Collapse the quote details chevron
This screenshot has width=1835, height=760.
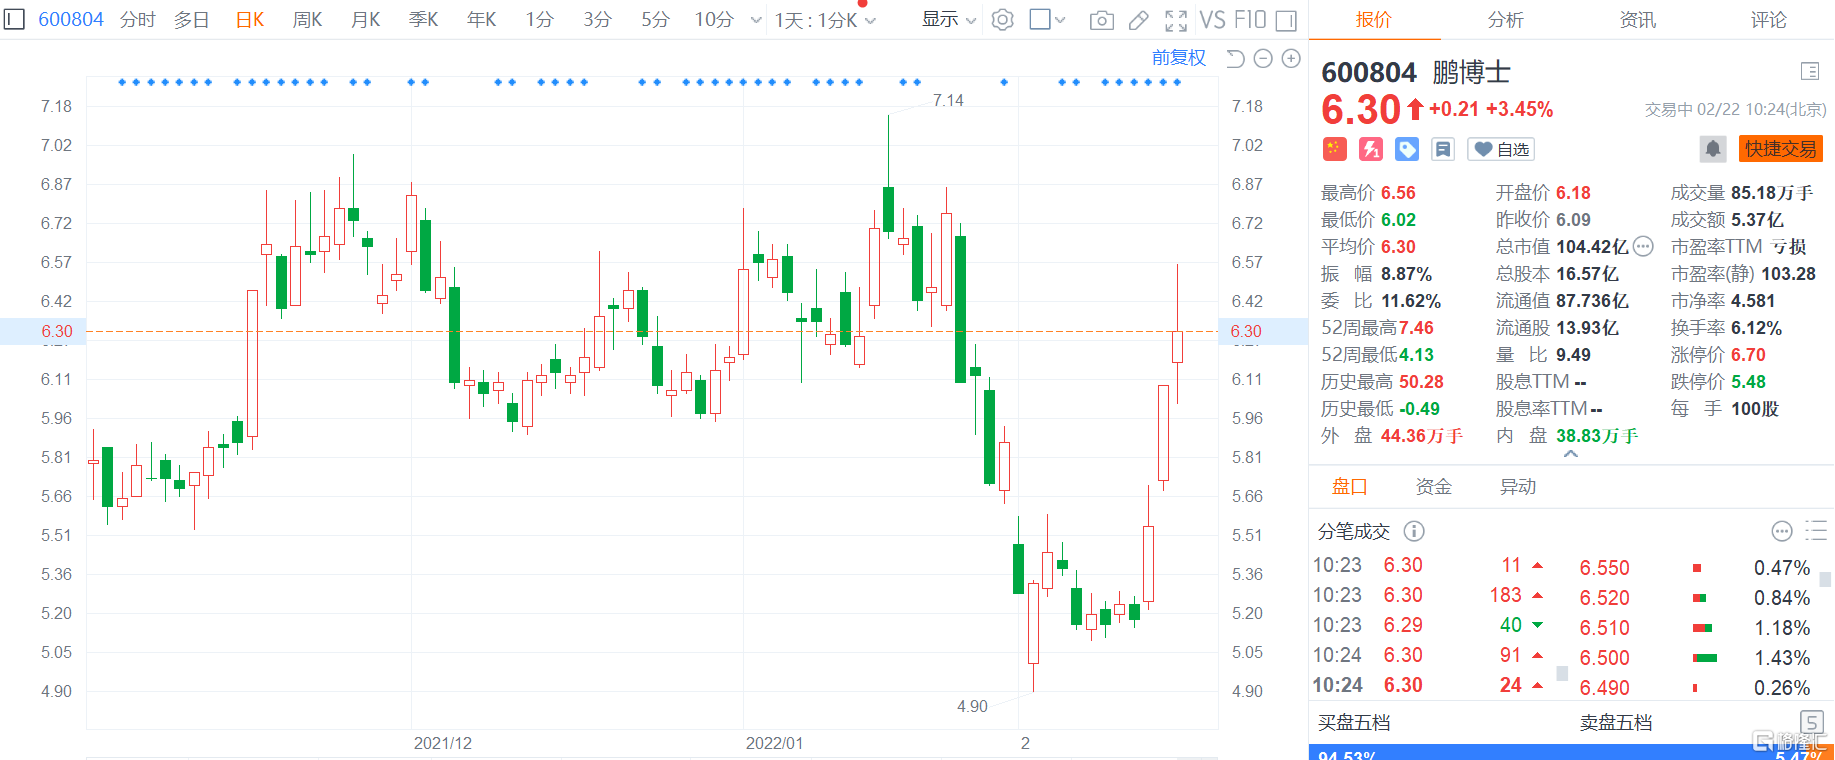tap(1571, 454)
